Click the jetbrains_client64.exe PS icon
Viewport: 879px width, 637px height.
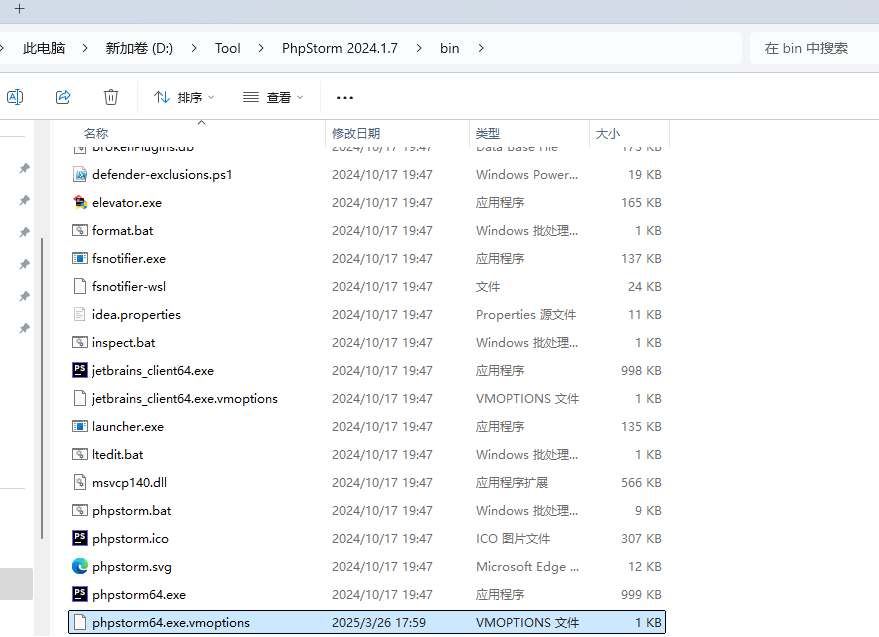point(80,370)
